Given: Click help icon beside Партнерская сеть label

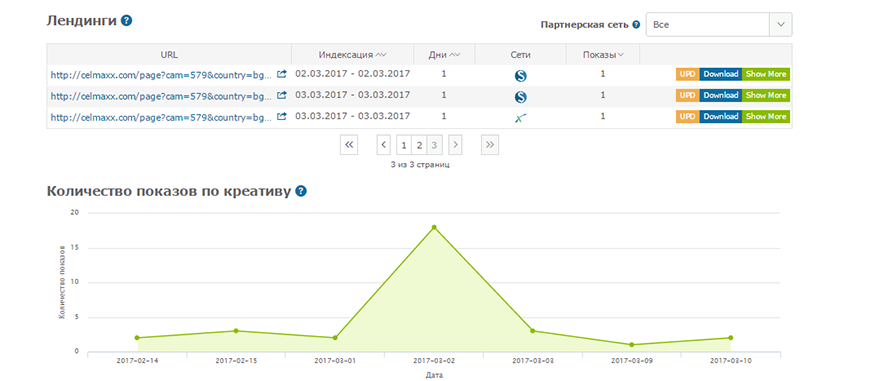Looking at the screenshot, I should (x=636, y=25).
